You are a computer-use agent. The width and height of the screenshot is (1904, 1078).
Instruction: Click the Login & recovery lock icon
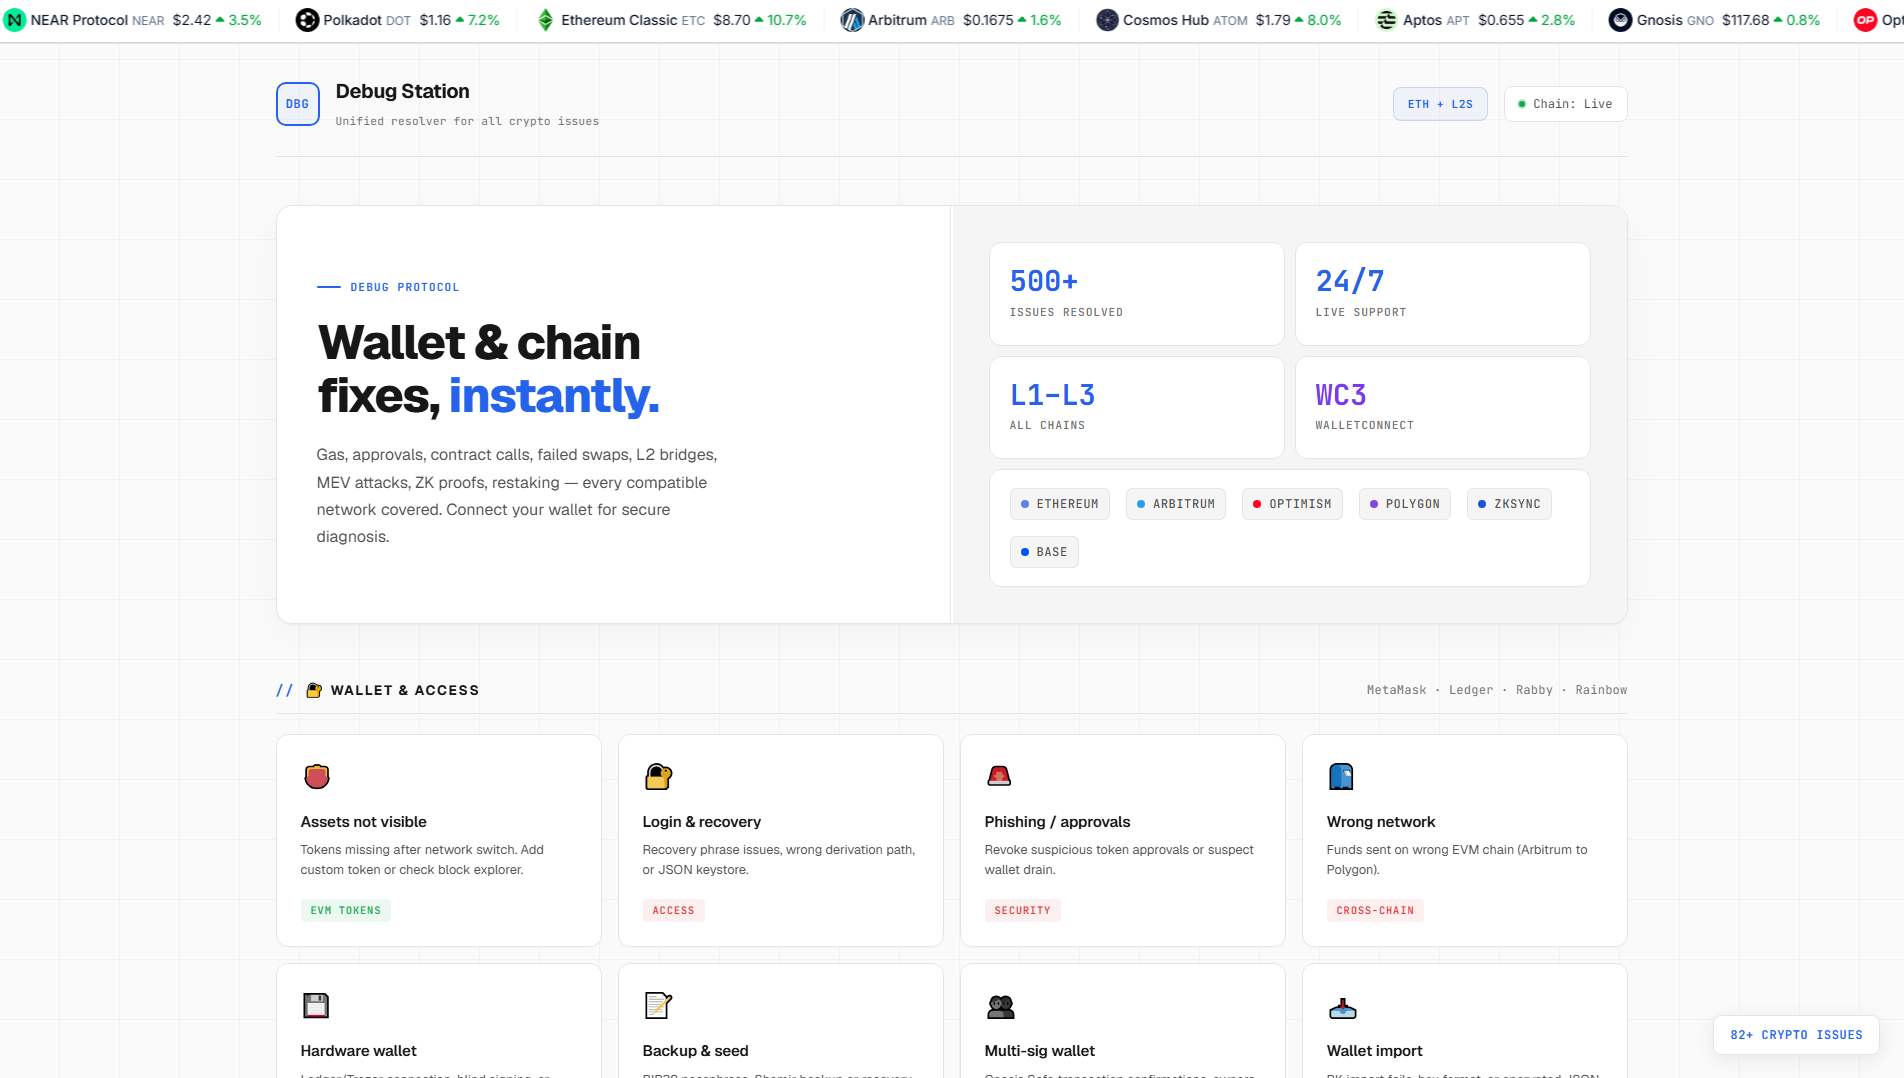coord(658,776)
